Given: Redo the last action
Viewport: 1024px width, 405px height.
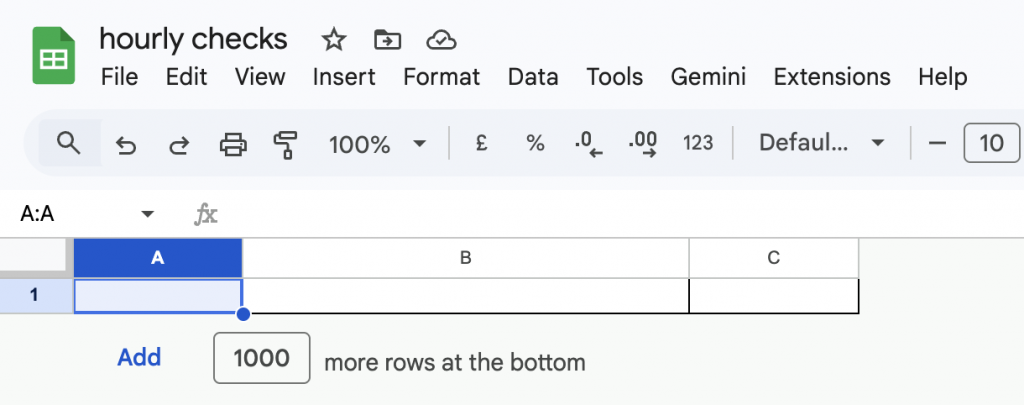Looking at the screenshot, I should [x=179, y=144].
